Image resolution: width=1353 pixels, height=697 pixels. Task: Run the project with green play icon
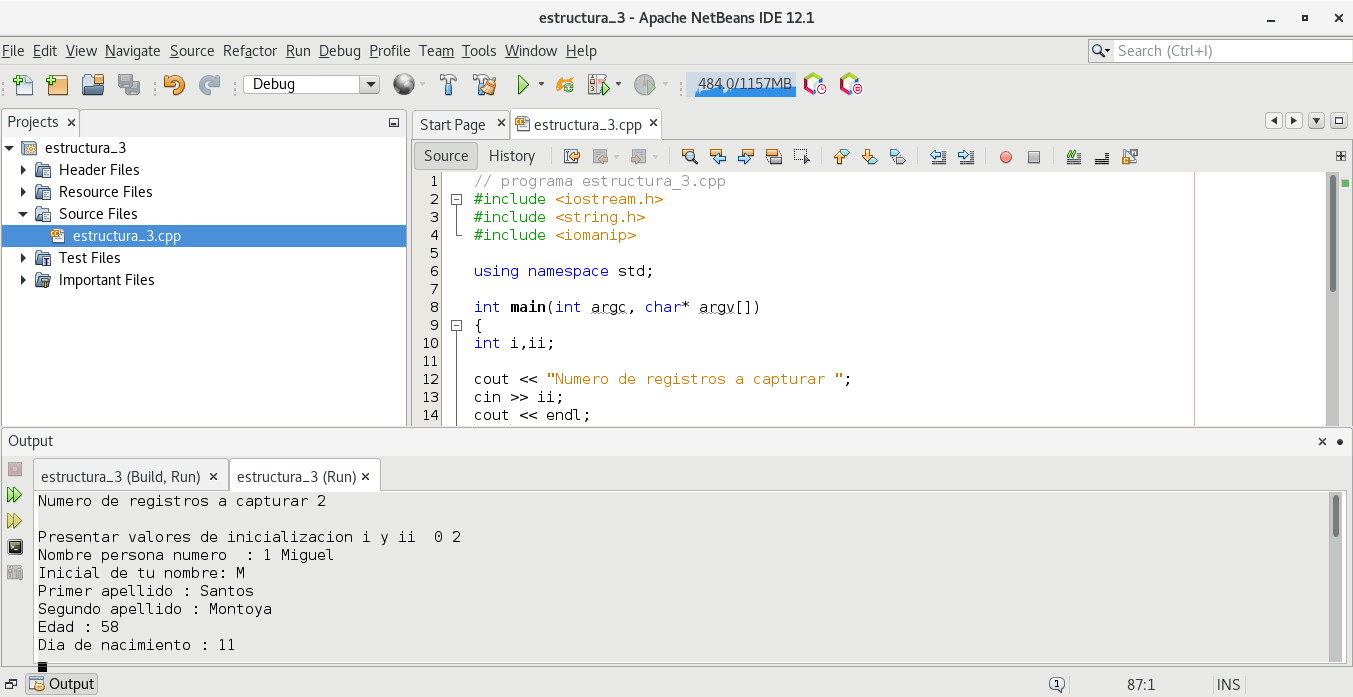(x=522, y=85)
